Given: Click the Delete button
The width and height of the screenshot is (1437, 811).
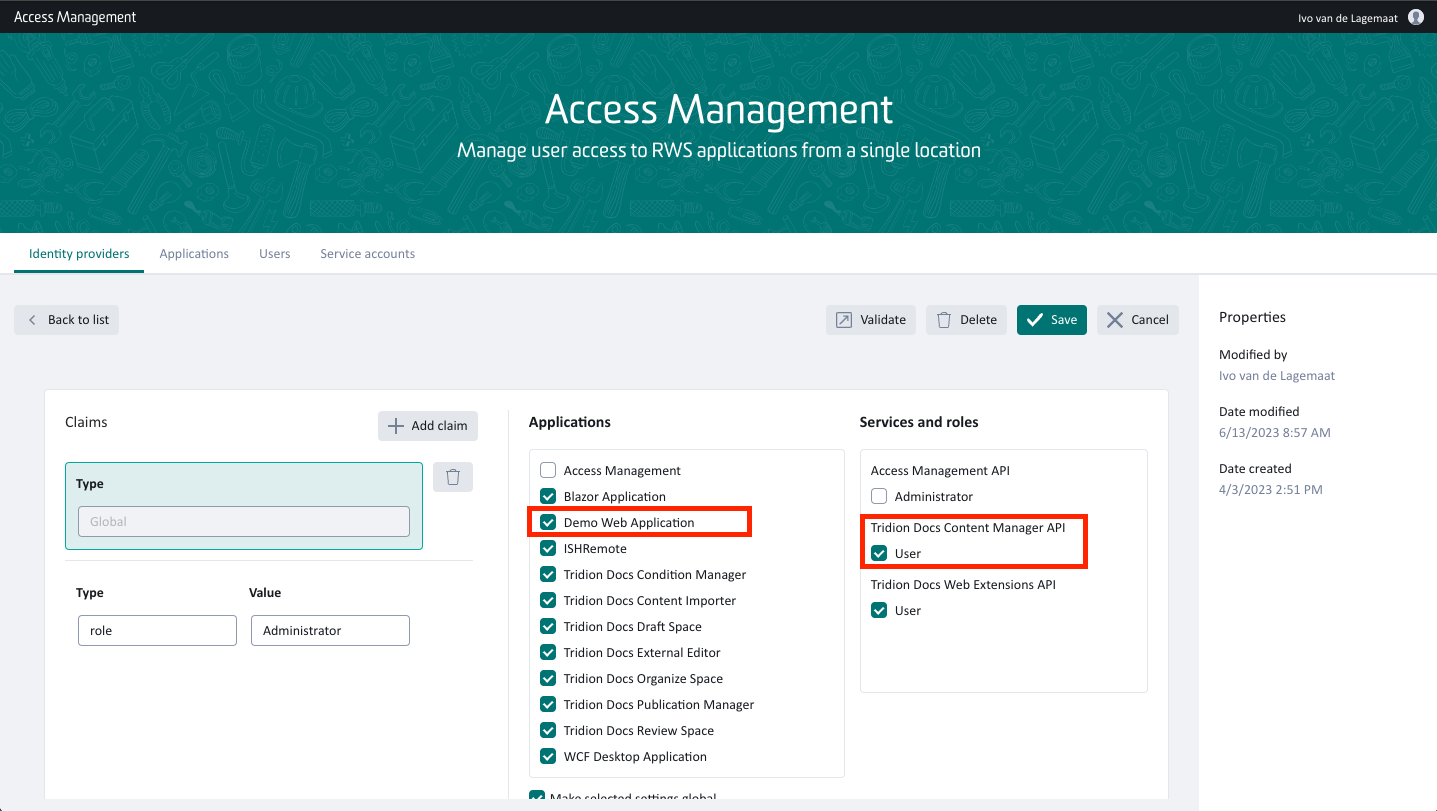Looking at the screenshot, I should pyautogui.click(x=966, y=320).
